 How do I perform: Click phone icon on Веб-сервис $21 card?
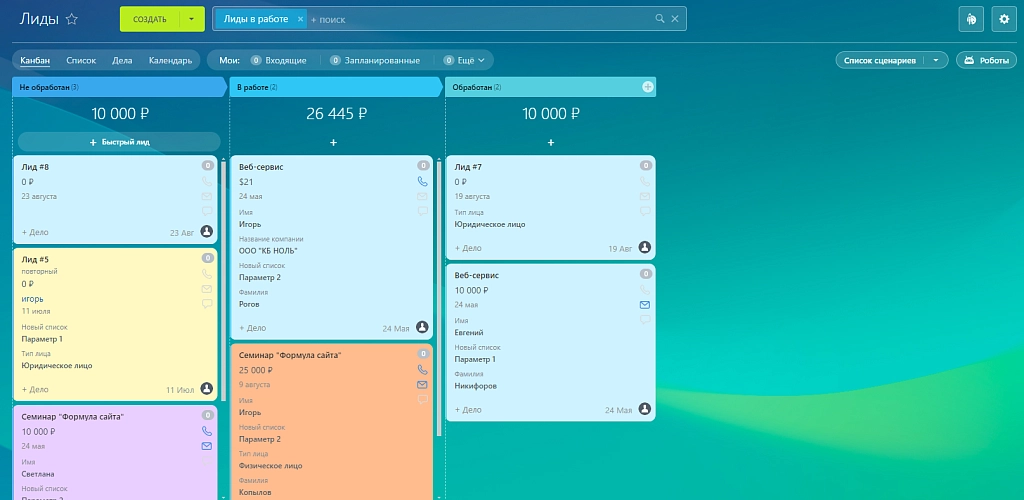tap(423, 181)
